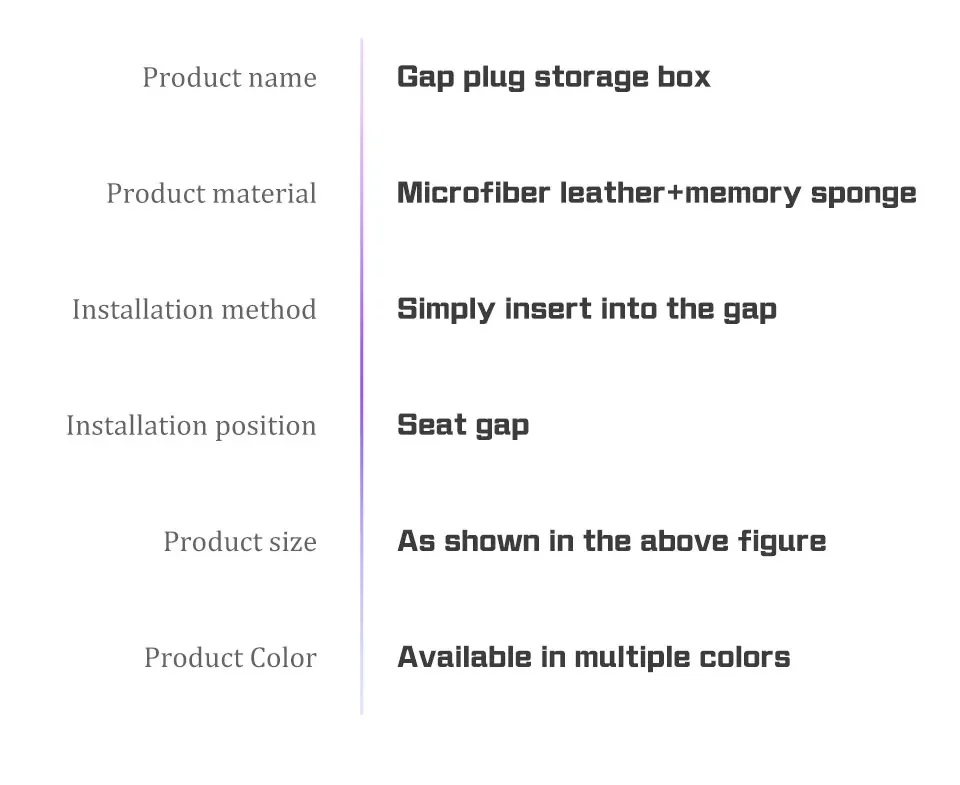Click the "Installation position" label
This screenshot has height=785, width=960.
tap(191, 426)
